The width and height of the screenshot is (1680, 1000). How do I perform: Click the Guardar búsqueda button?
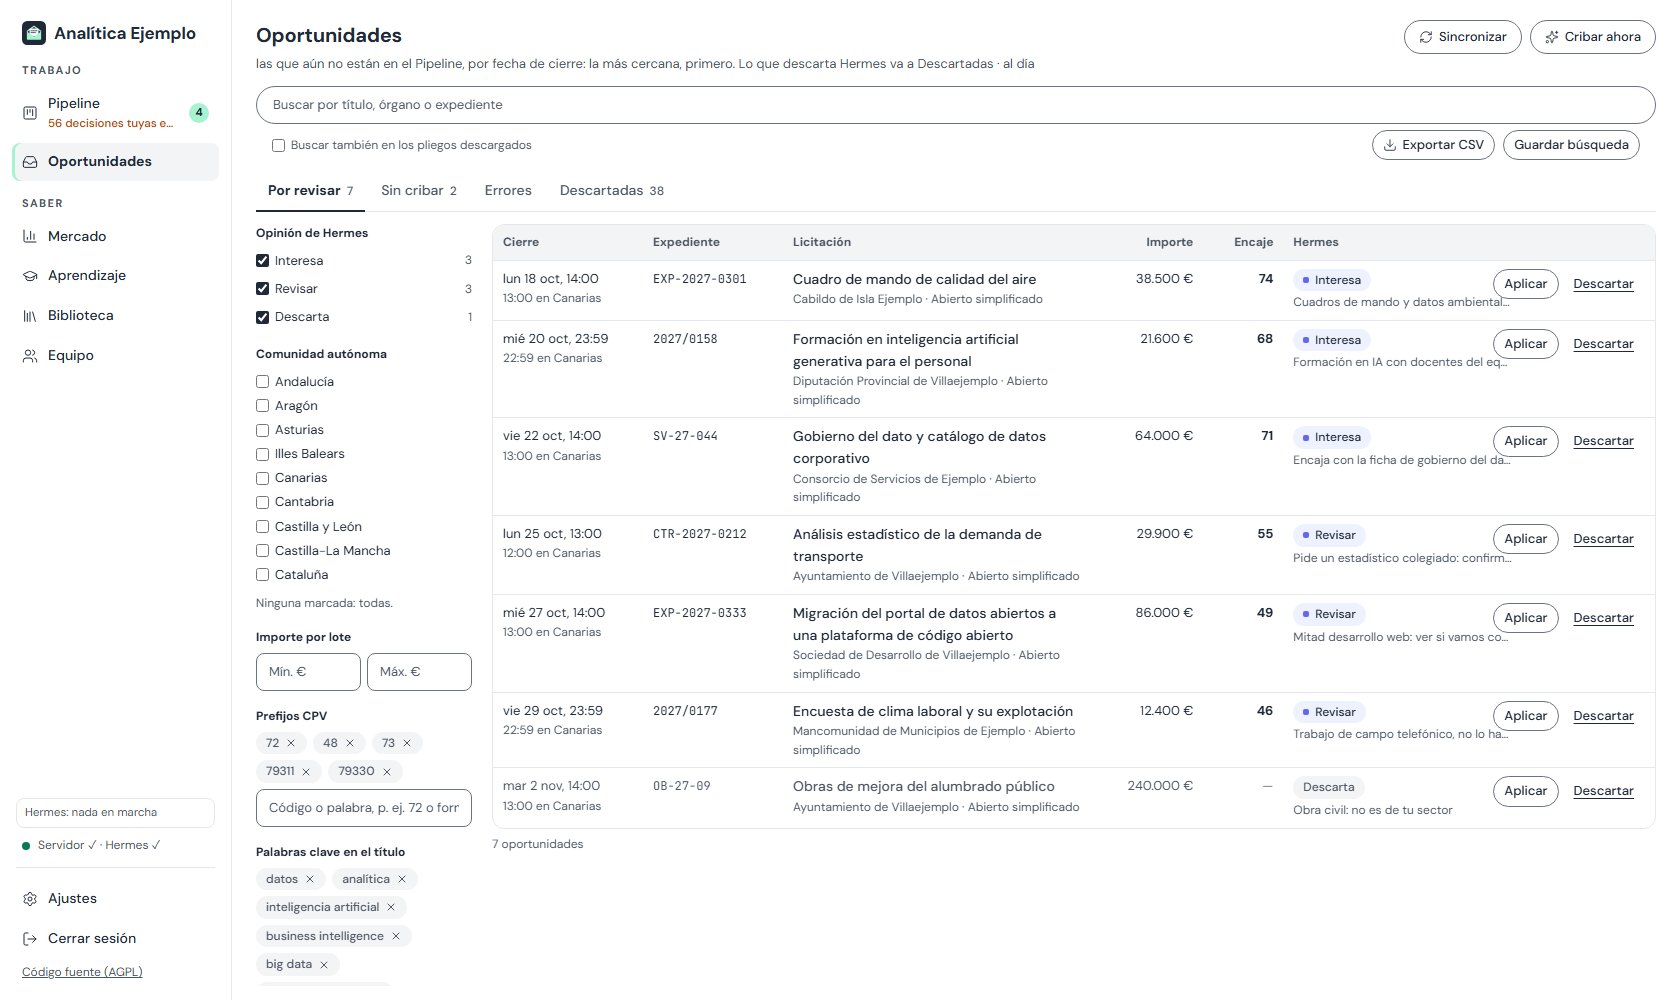coord(1571,145)
